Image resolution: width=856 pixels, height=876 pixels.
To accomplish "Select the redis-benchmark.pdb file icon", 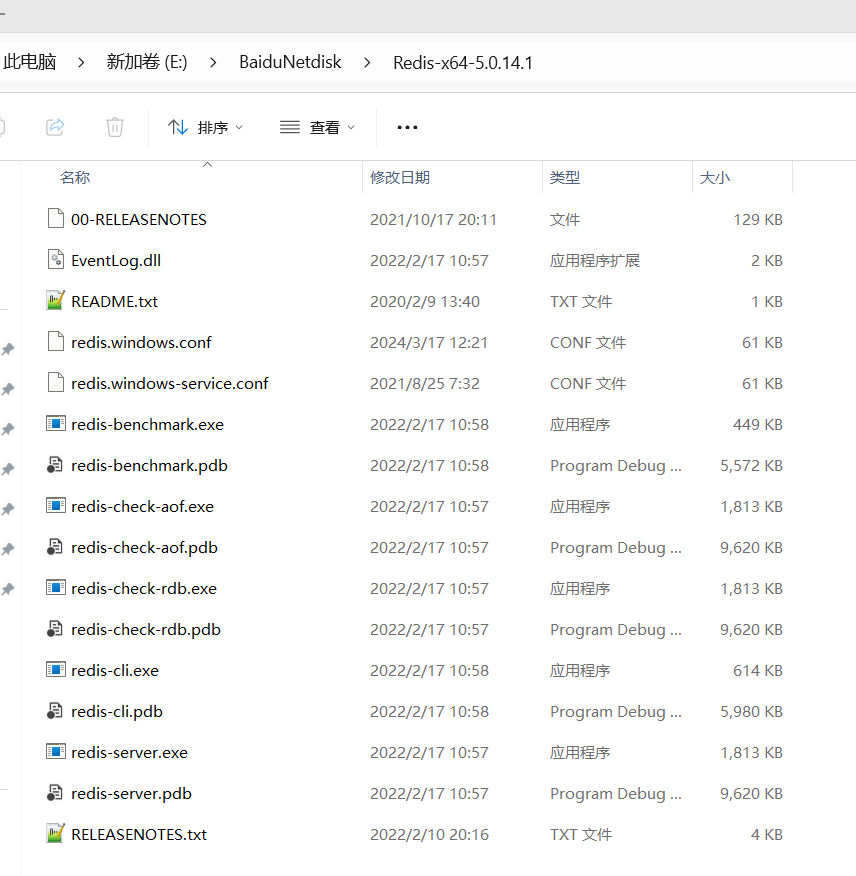I will [x=54, y=465].
